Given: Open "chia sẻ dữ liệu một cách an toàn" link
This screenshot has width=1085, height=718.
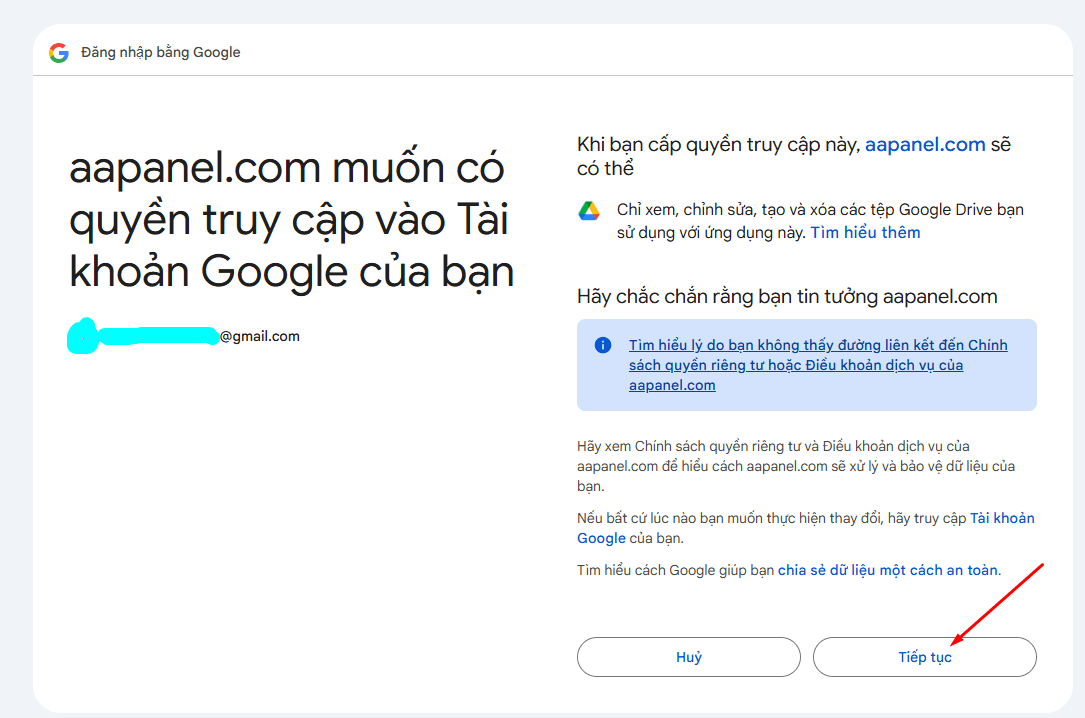Looking at the screenshot, I should [888, 570].
